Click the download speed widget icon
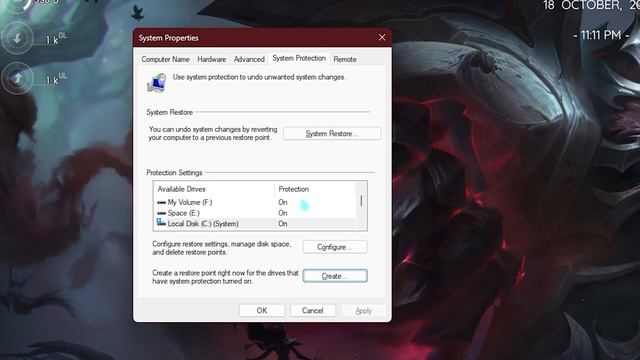 pyautogui.click(x=17, y=39)
